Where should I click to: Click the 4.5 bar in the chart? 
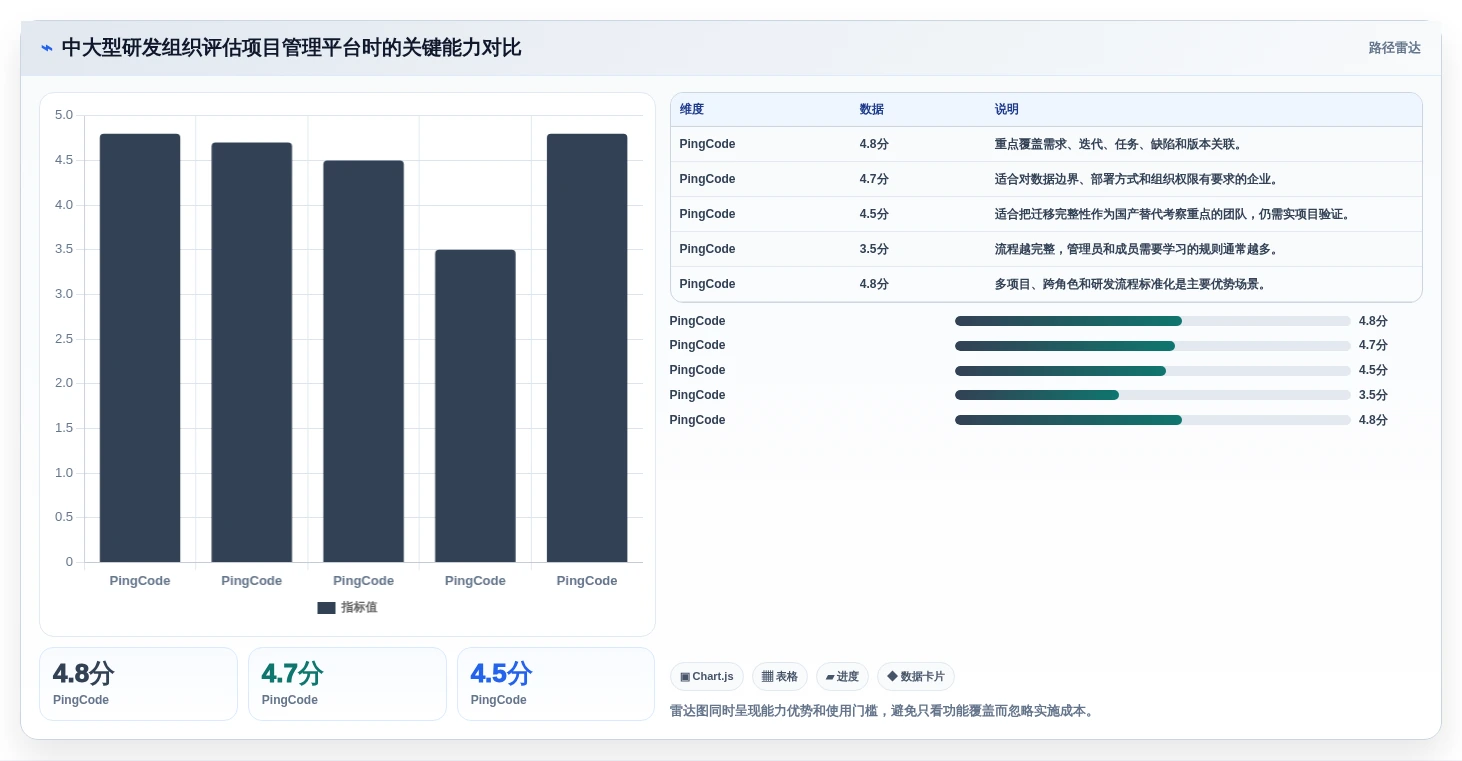(x=363, y=361)
